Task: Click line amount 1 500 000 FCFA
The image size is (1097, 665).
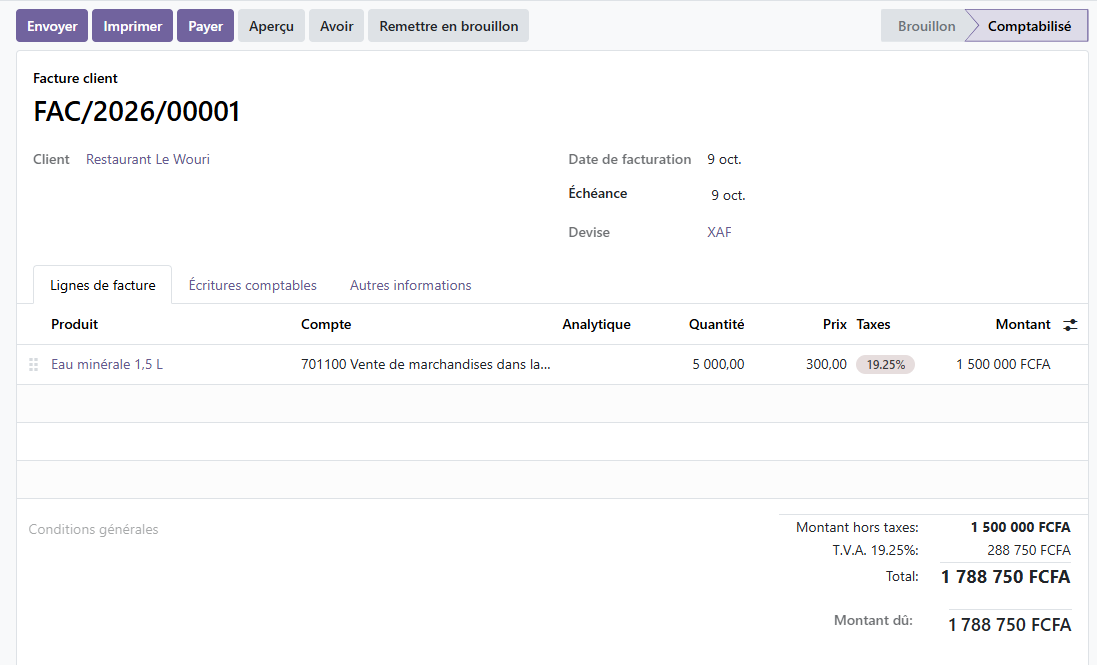Action: coord(1003,364)
